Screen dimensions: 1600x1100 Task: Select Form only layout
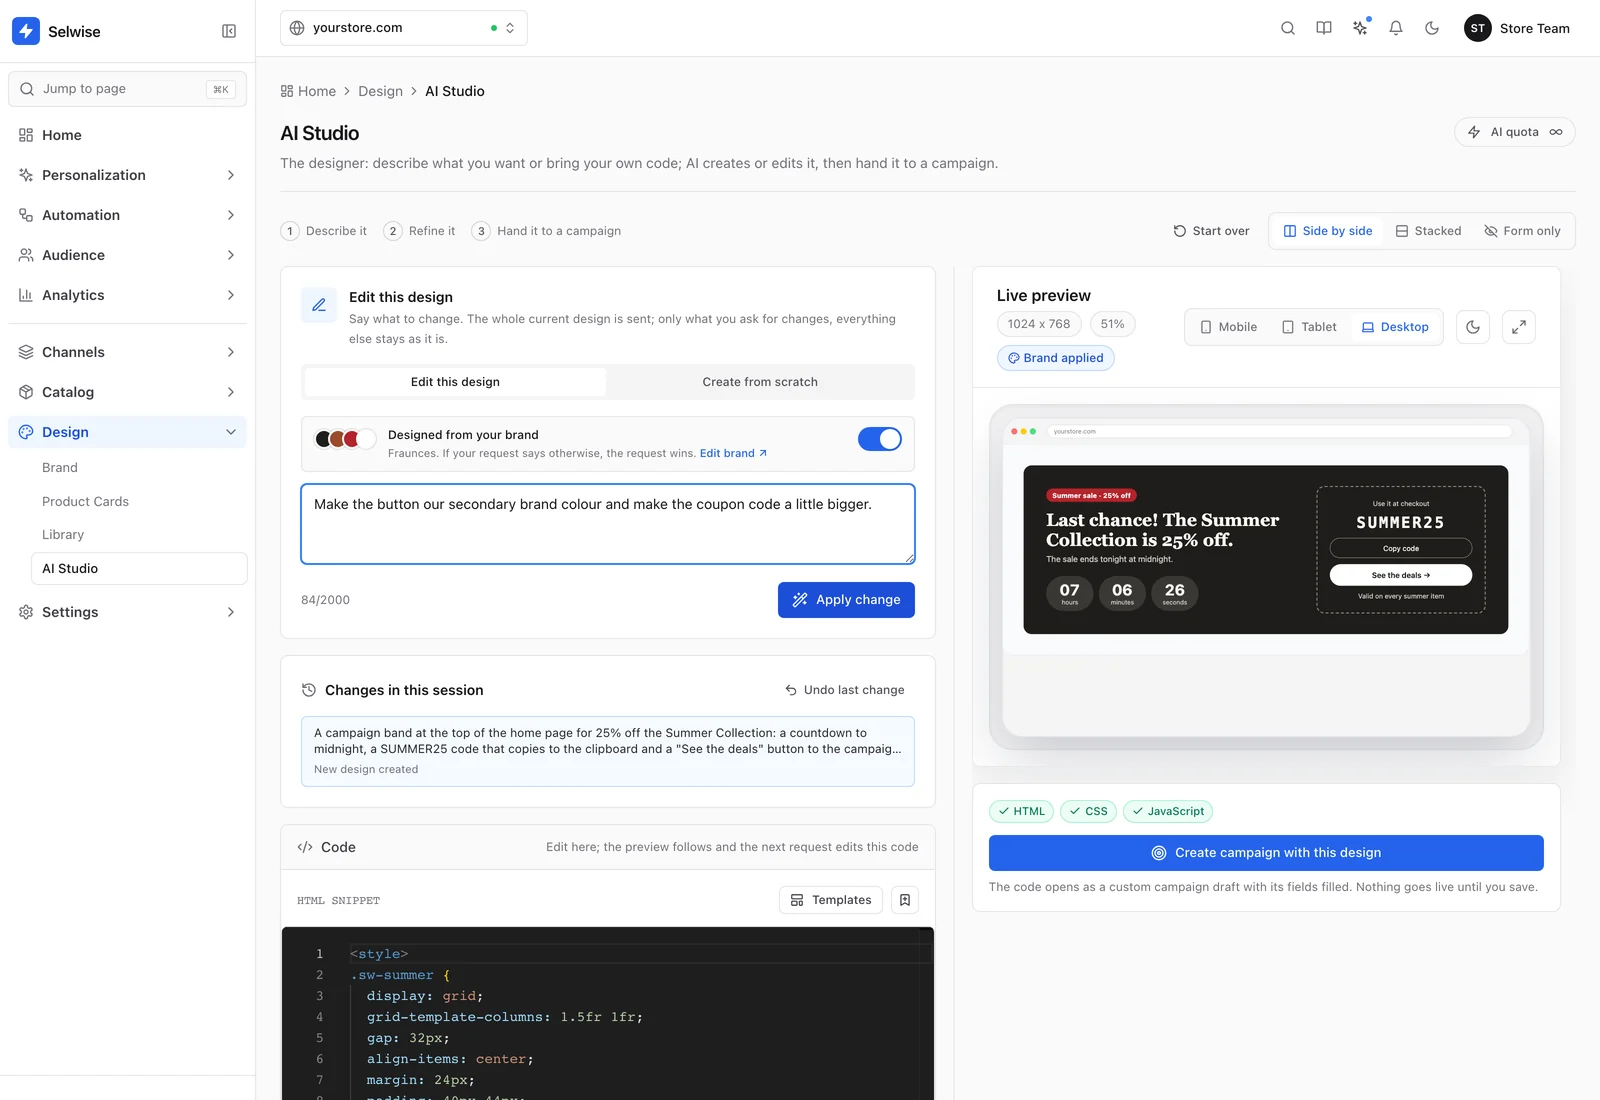pos(1522,231)
